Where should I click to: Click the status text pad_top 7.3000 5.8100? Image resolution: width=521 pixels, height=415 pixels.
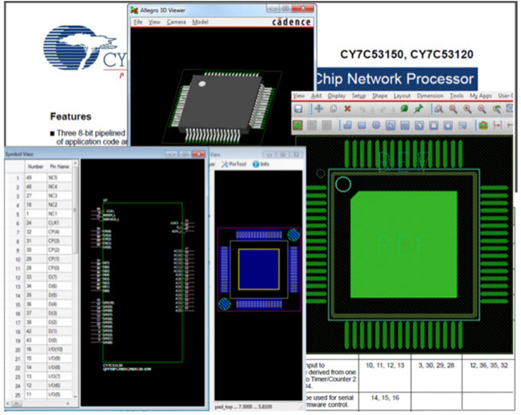pyautogui.click(x=243, y=407)
